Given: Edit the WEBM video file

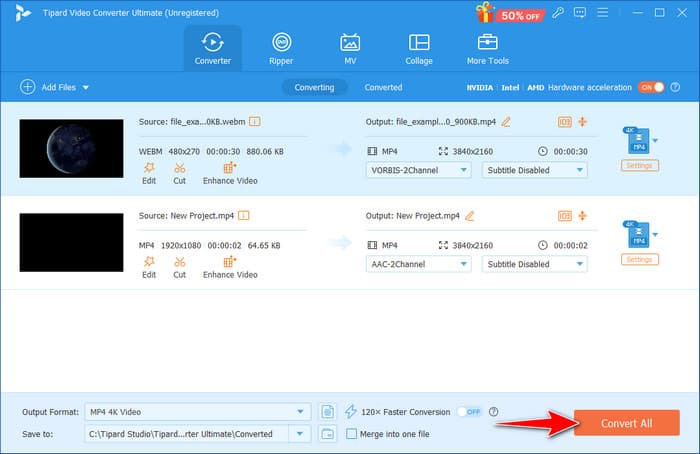Looking at the screenshot, I should (x=149, y=174).
